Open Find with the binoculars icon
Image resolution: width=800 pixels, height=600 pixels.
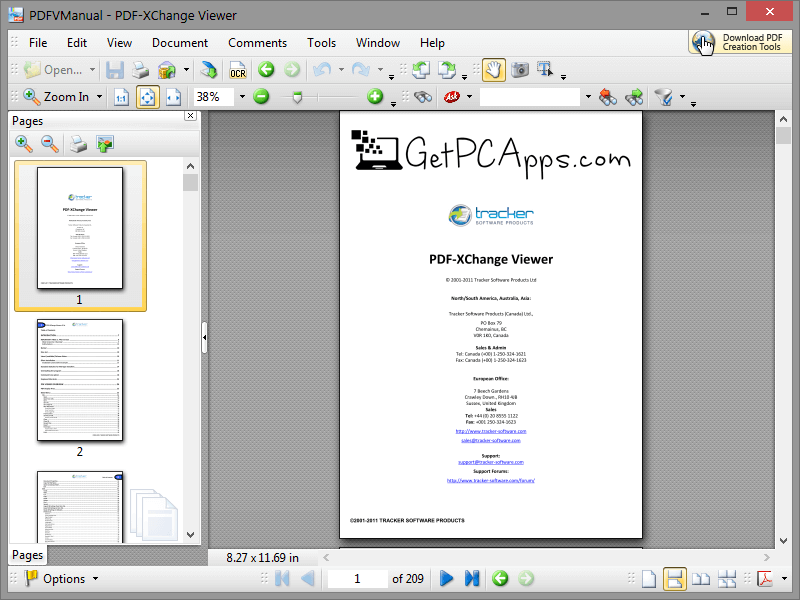423,96
